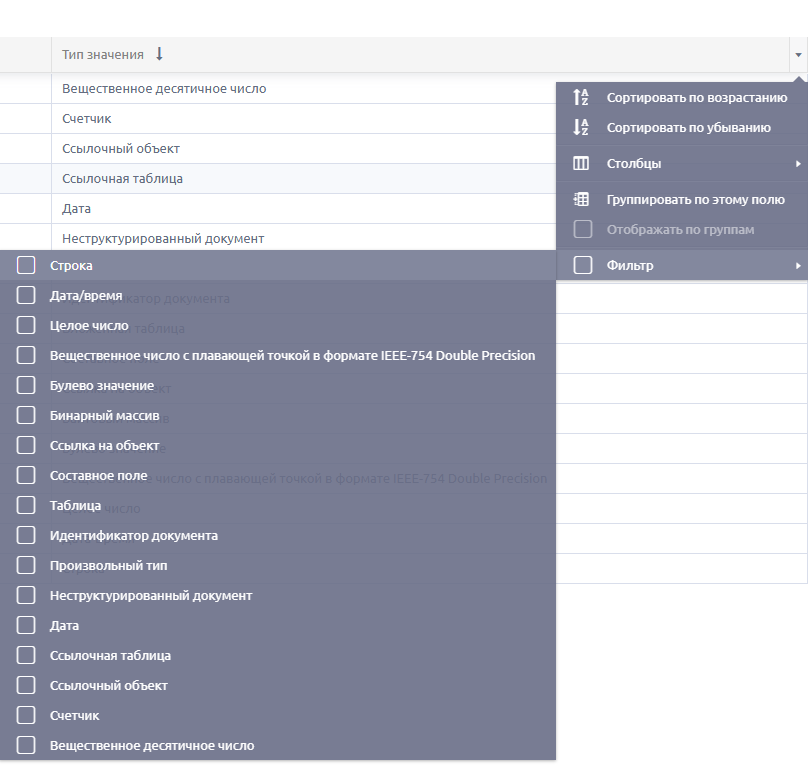Check the Ссылочный объект filter checkbox
The width and height of the screenshot is (808, 766).
[26, 685]
